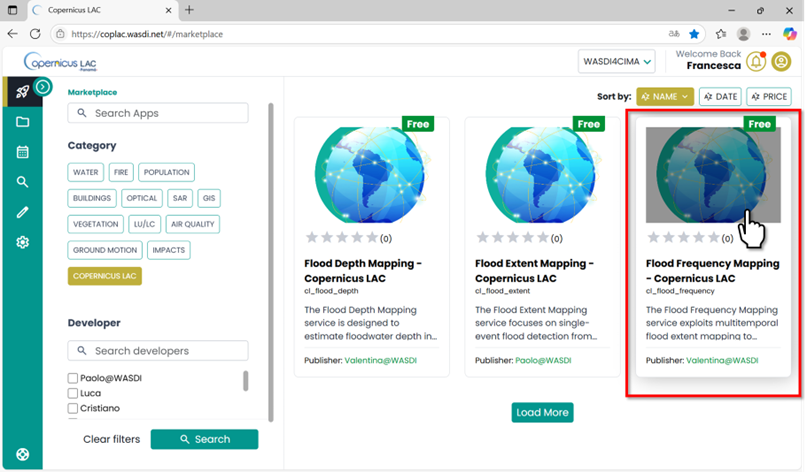The height and width of the screenshot is (472, 807).
Task: Sort apps by PRICE
Action: tap(769, 97)
